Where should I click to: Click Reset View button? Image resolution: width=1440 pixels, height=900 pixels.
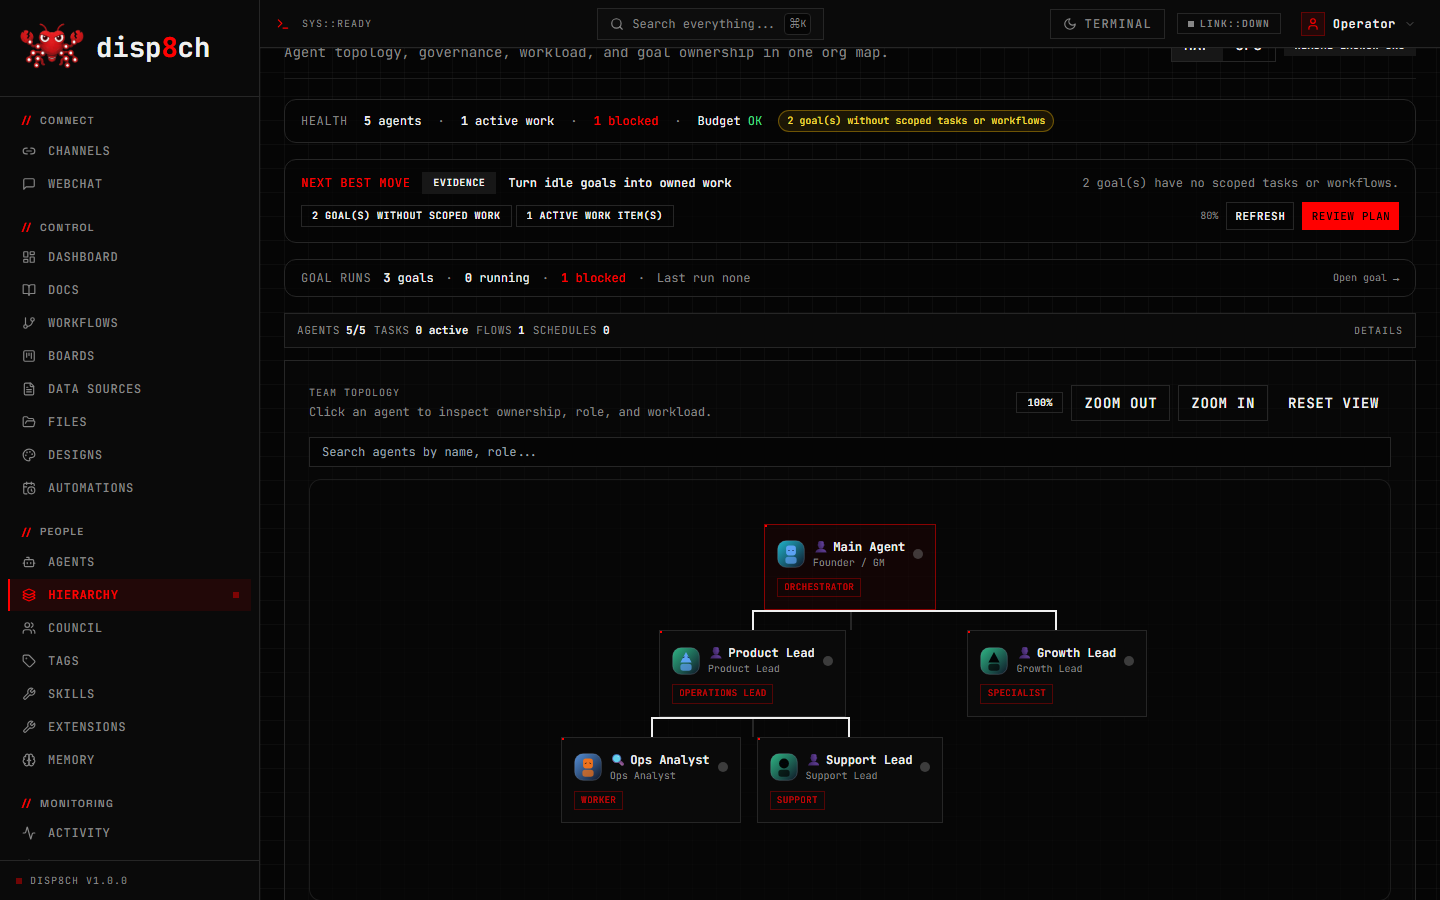(x=1333, y=403)
